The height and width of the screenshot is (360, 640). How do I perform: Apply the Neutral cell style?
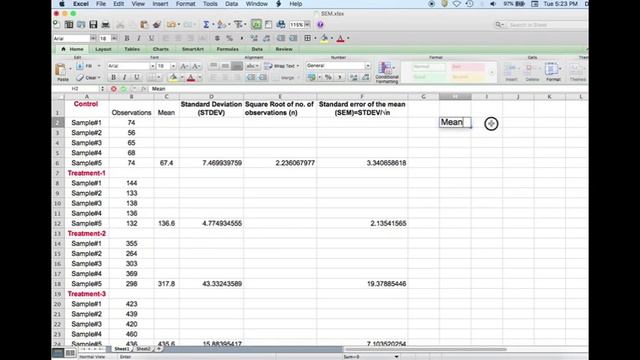coord(468,77)
